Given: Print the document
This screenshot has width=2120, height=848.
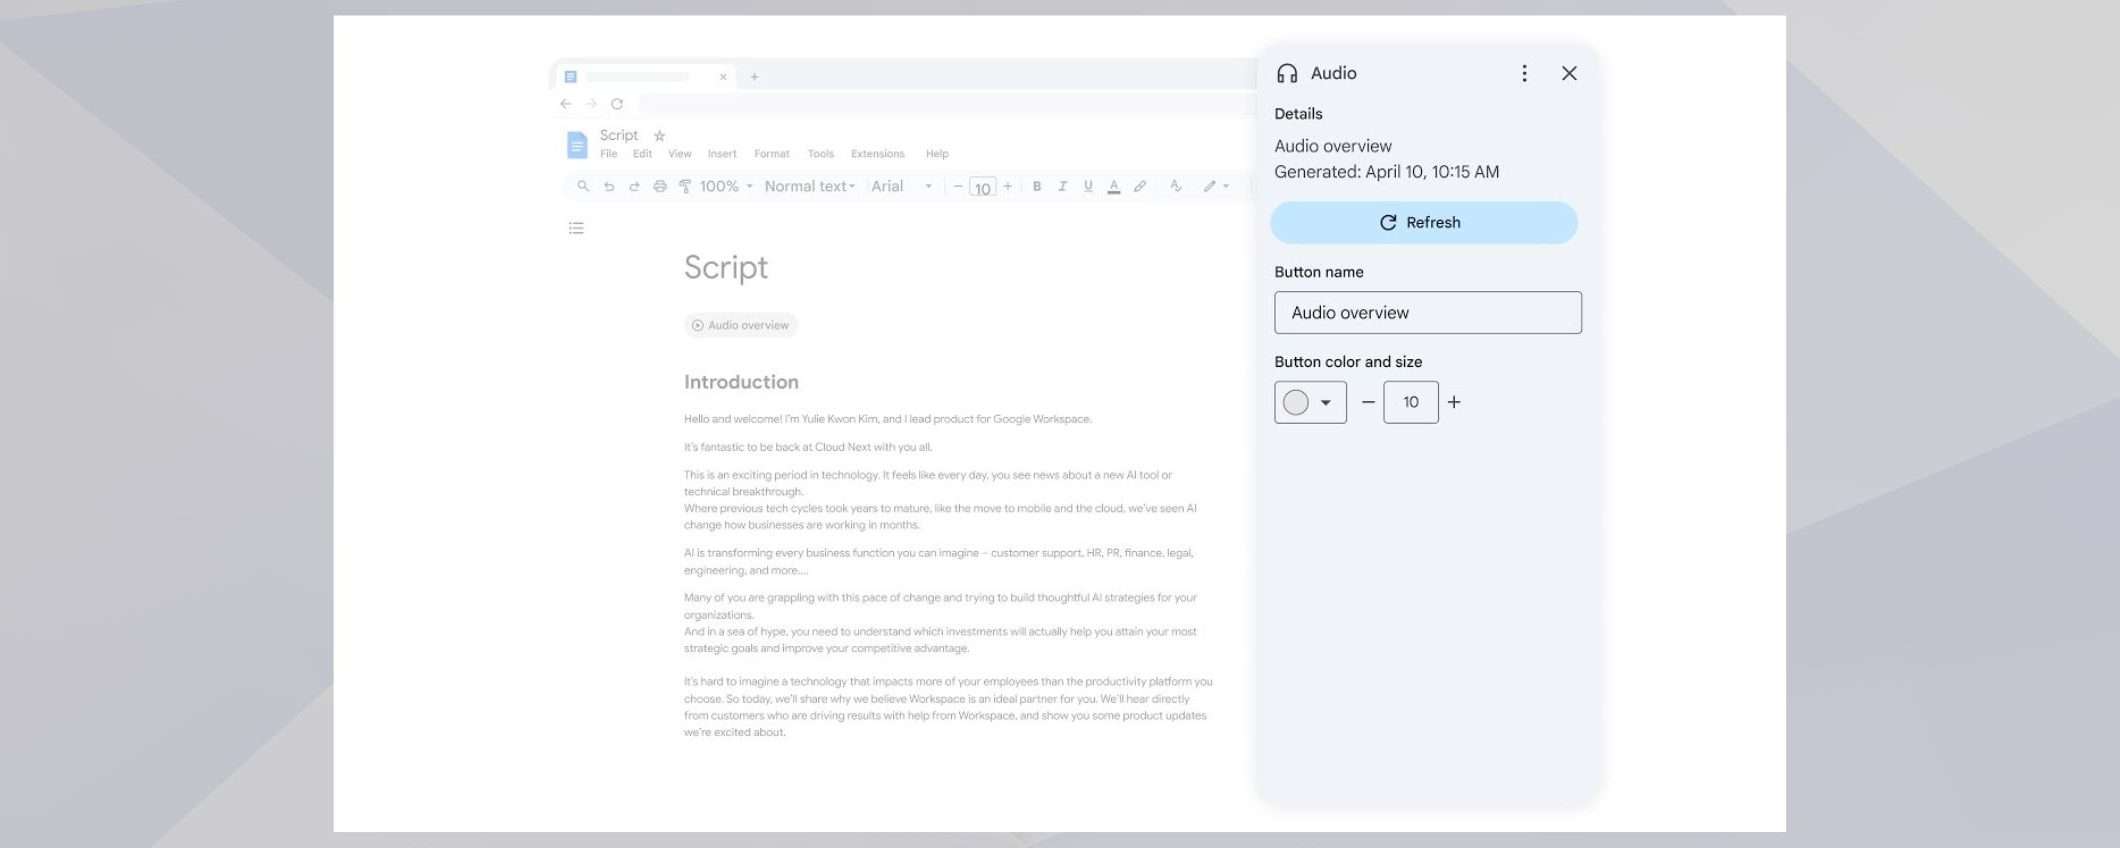Looking at the screenshot, I should [x=660, y=186].
